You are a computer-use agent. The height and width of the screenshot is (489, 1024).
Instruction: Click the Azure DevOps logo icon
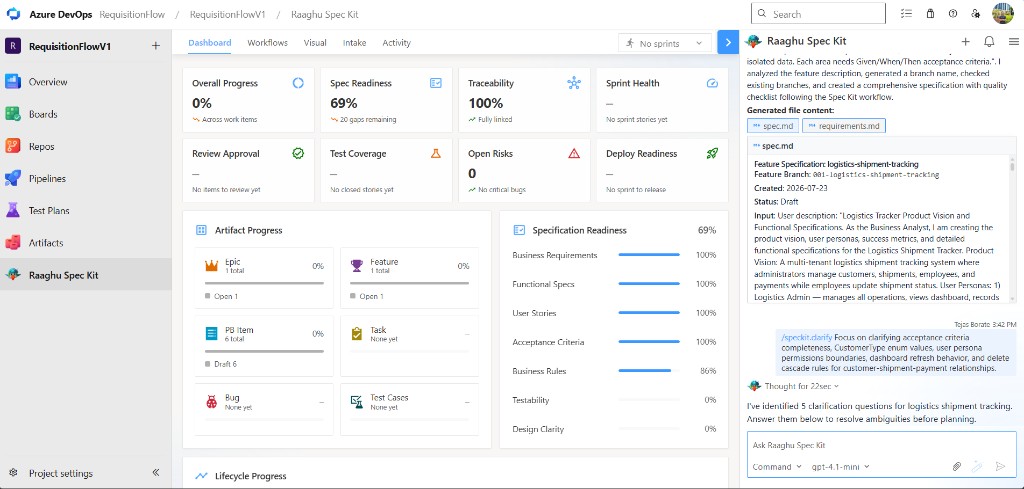13,14
